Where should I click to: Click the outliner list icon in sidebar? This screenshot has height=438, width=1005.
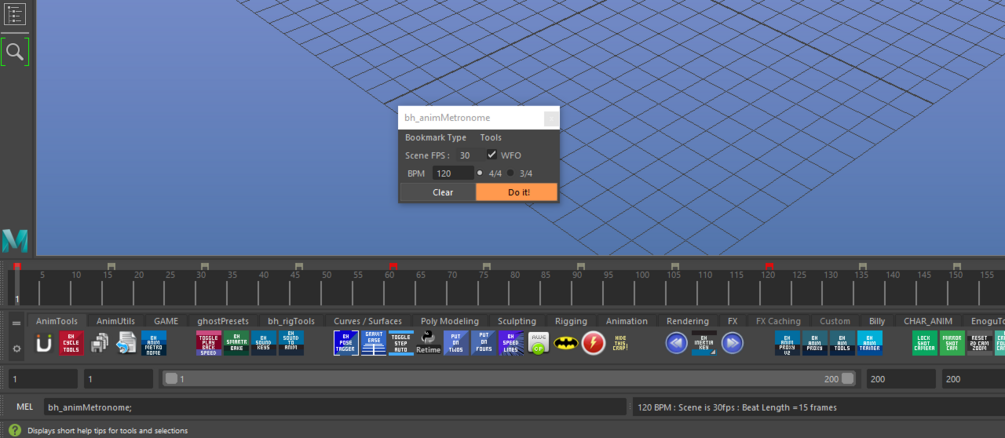(x=15, y=13)
